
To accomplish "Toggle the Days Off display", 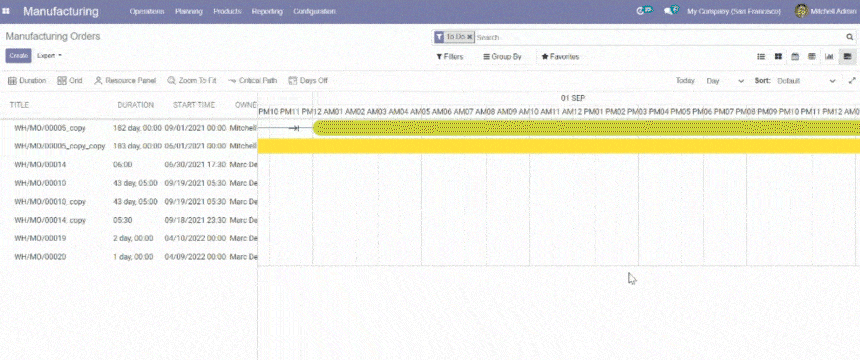I will click(x=308, y=81).
